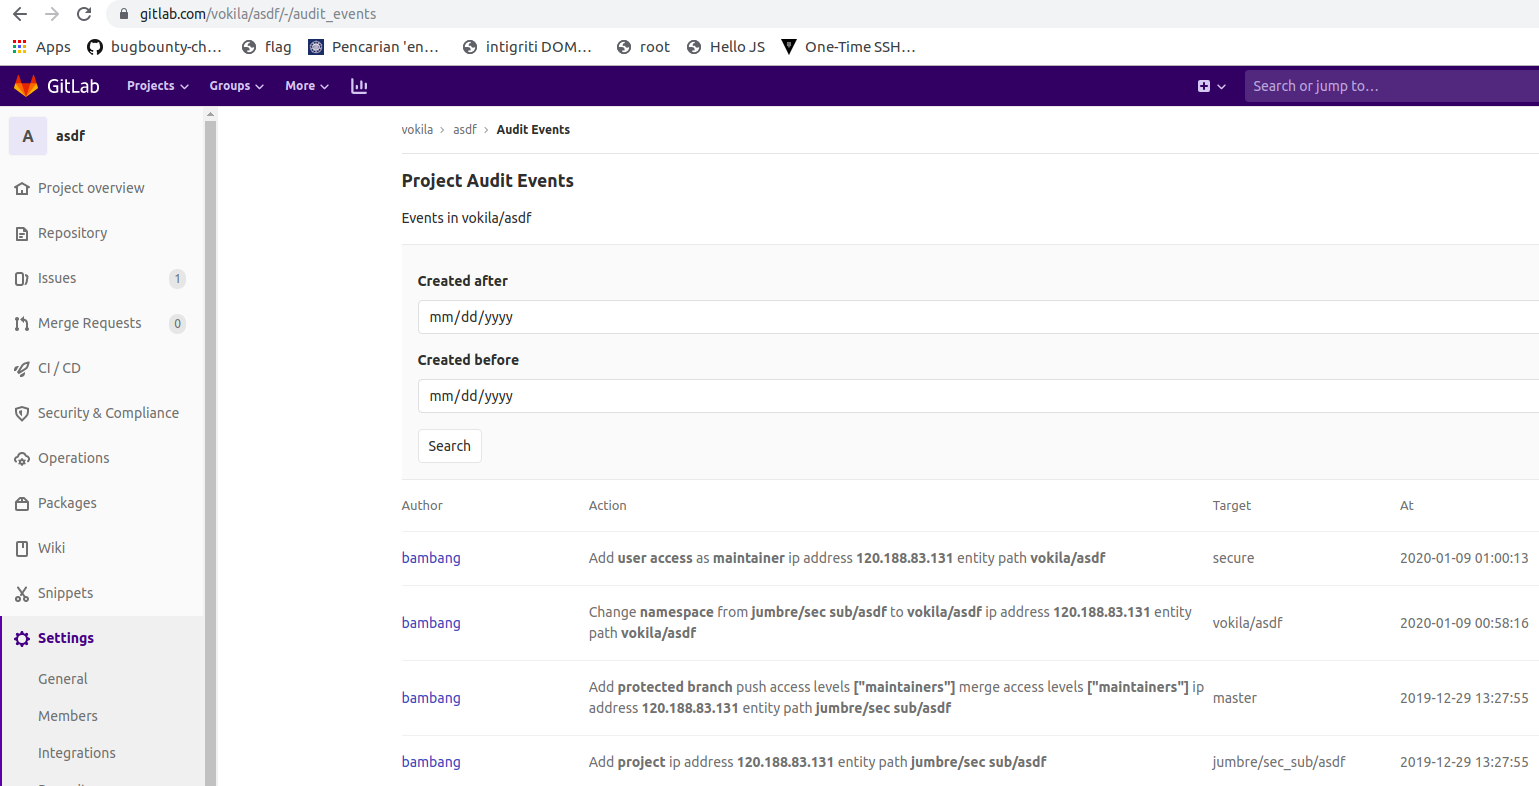Image resolution: width=1539 pixels, height=786 pixels.
Task: Click the Project overview home icon
Action: tap(22, 189)
